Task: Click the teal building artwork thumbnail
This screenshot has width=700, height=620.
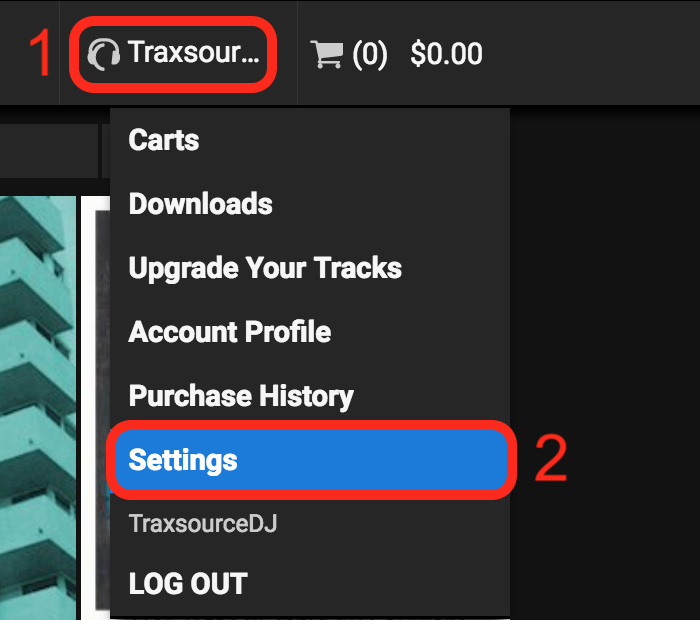Action: [37, 400]
